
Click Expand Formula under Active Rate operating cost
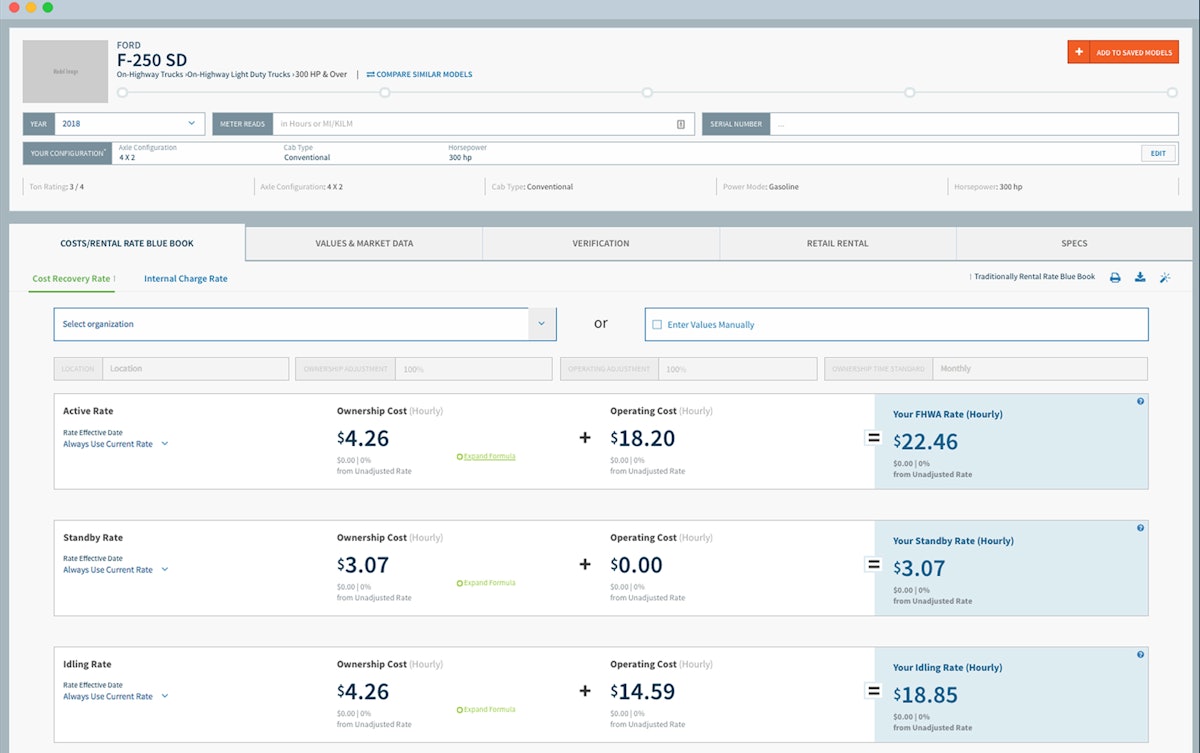coord(487,455)
